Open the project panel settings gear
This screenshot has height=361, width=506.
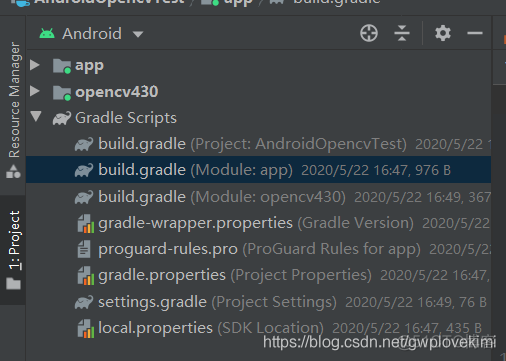point(443,33)
